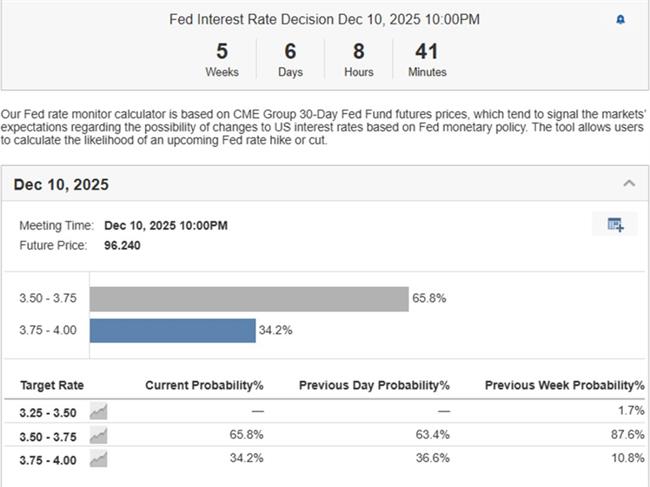Click the Previous Day Probability% column header
650x487 pixels.
[375, 385]
